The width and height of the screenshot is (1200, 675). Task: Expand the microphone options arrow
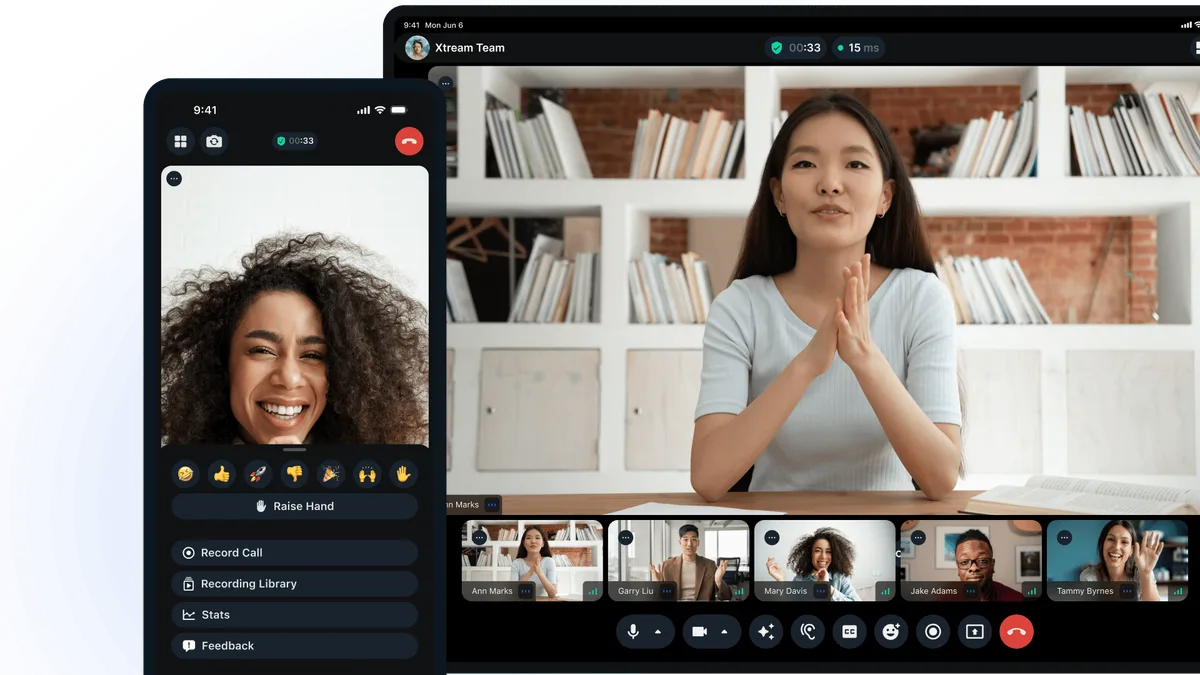[x=658, y=632]
